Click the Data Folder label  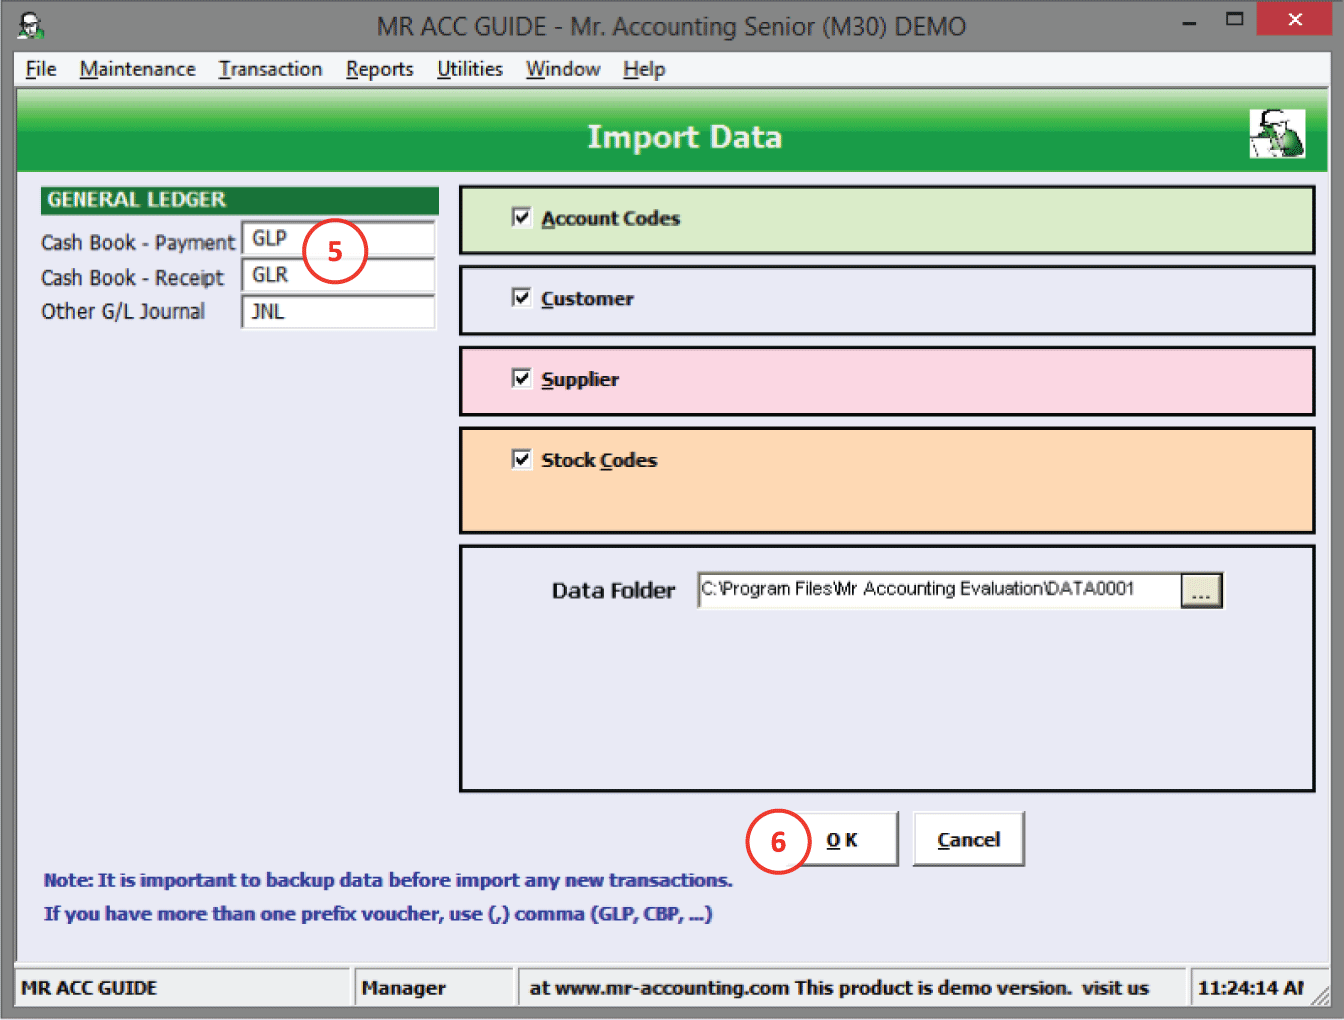point(614,591)
